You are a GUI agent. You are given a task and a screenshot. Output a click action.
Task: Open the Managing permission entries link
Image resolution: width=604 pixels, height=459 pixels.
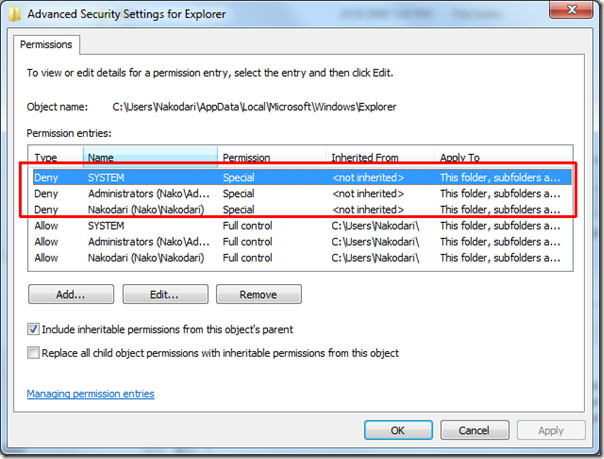coord(91,394)
